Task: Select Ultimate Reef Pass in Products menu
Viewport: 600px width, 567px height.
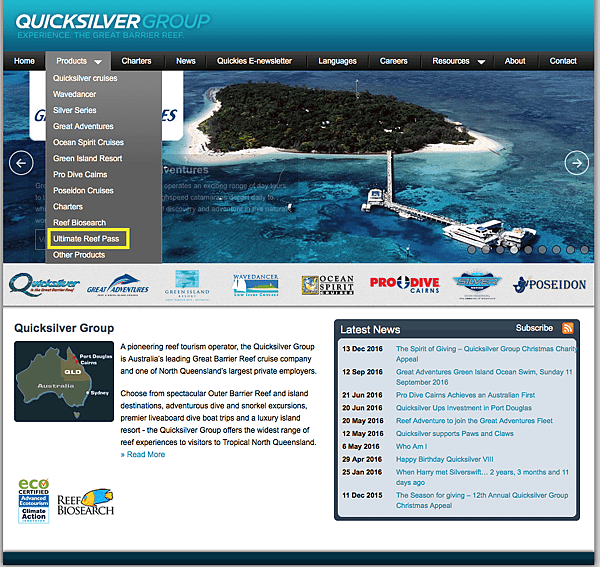Action: tap(86, 239)
